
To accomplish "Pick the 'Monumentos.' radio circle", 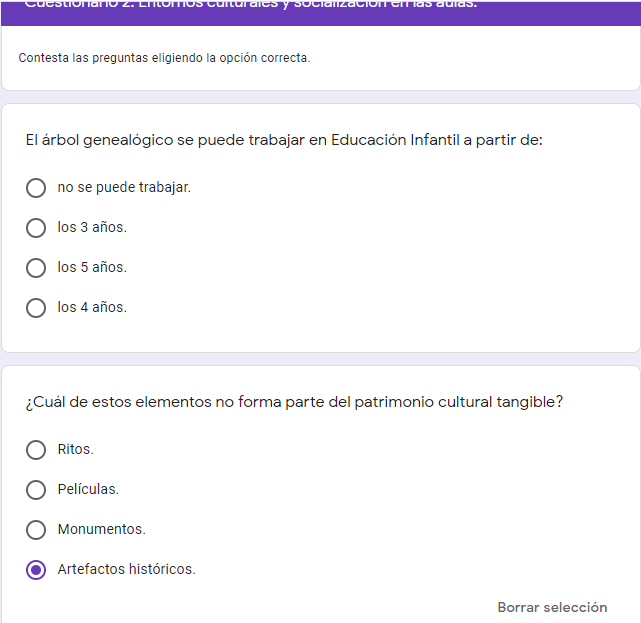I will tap(36, 530).
